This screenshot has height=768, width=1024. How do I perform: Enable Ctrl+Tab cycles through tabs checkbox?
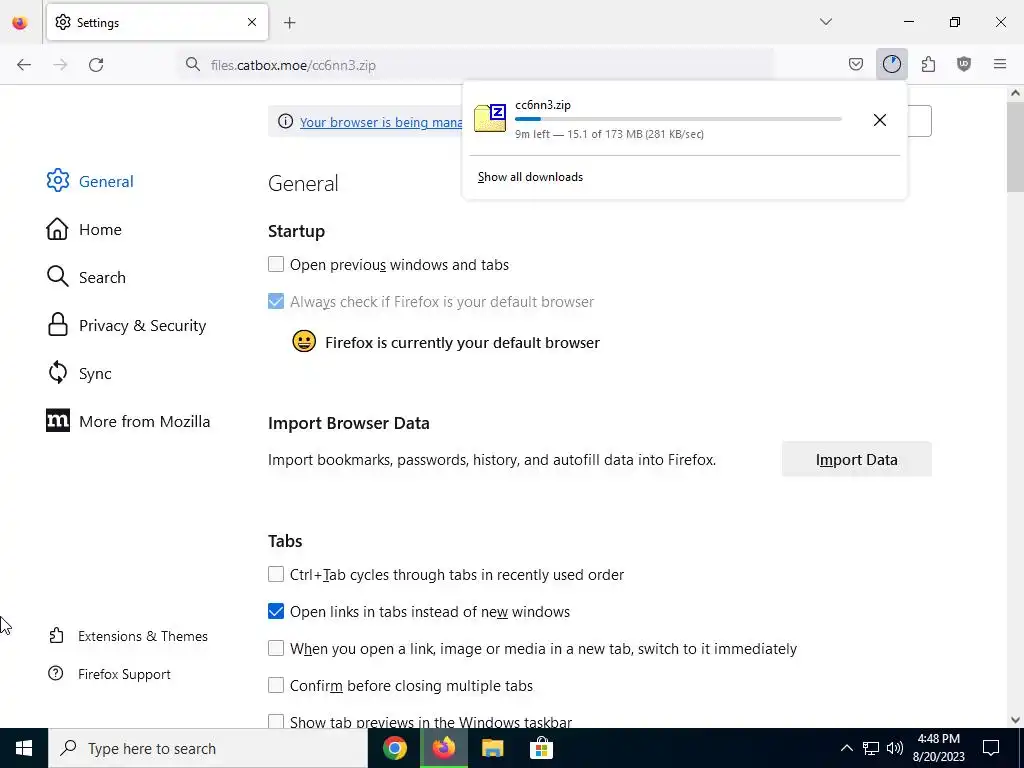[276, 574]
